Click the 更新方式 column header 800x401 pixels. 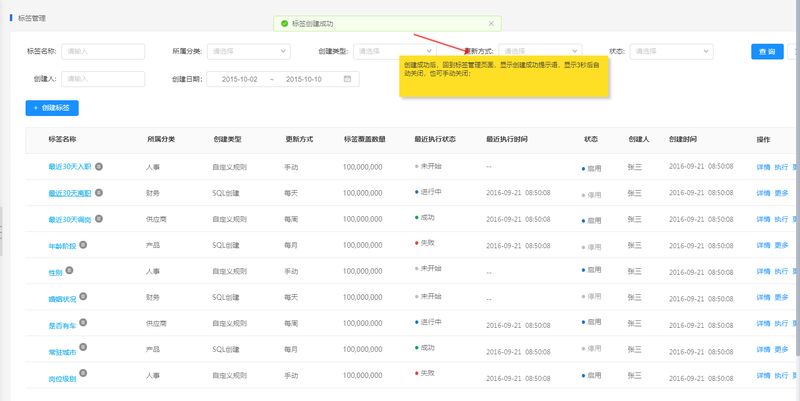pyautogui.click(x=299, y=139)
